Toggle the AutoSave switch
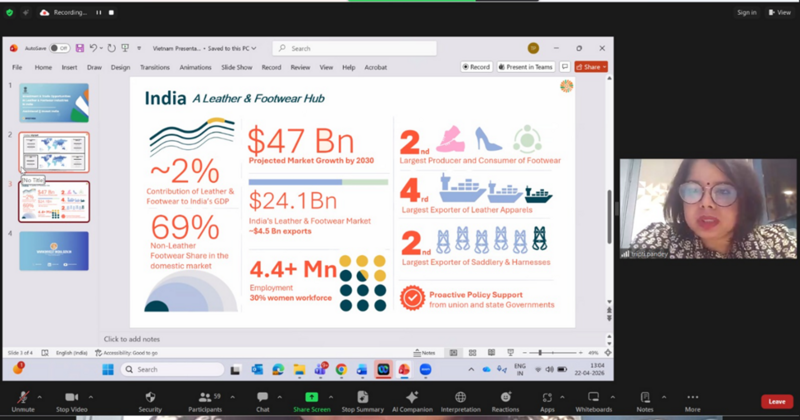Viewport: 800px width, 420px height. (x=59, y=47)
